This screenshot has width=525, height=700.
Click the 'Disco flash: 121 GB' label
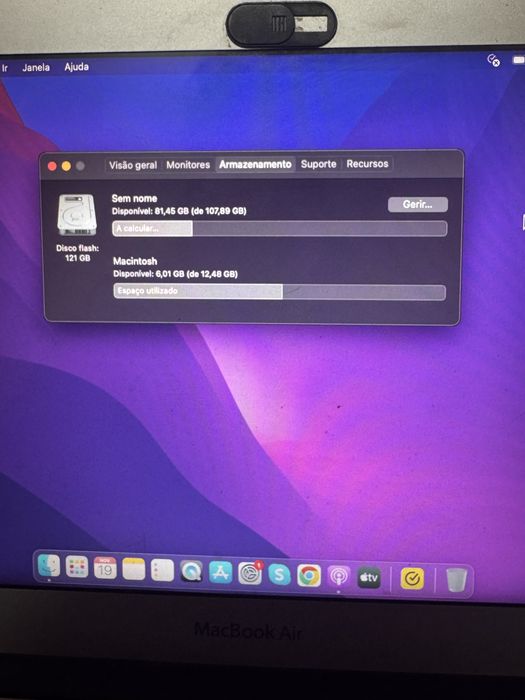point(78,253)
